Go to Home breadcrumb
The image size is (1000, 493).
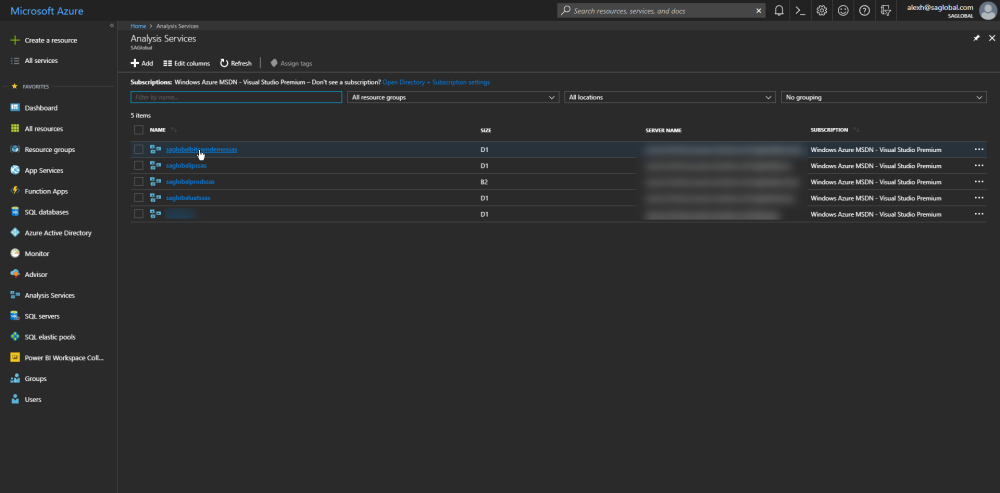pyautogui.click(x=138, y=26)
